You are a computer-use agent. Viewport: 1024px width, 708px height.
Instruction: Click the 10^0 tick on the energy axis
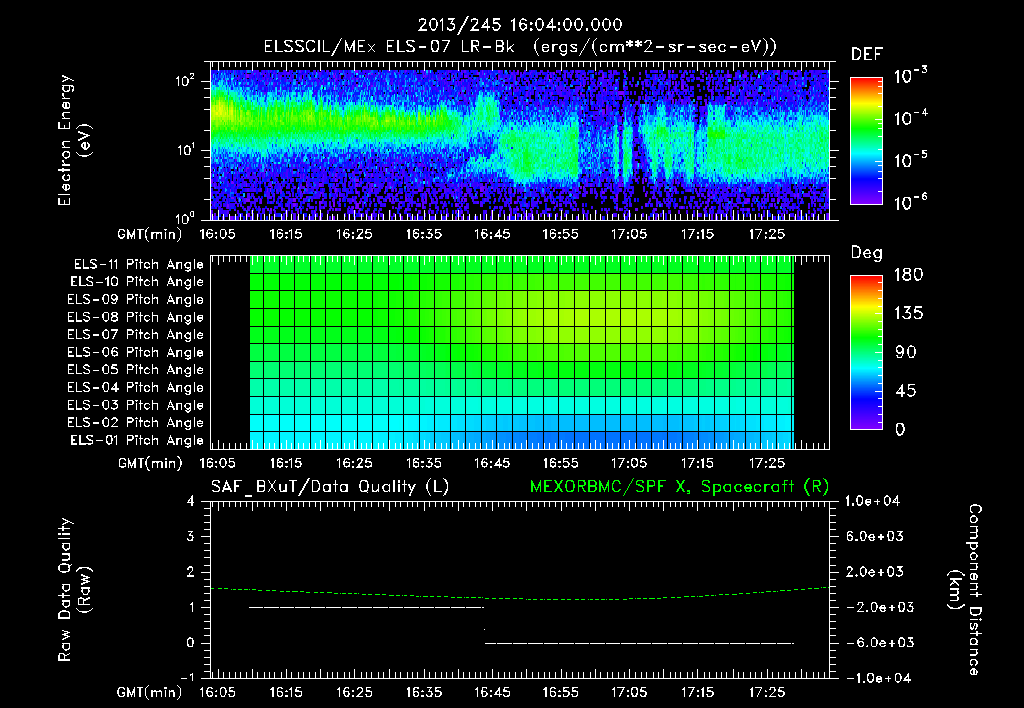185,217
